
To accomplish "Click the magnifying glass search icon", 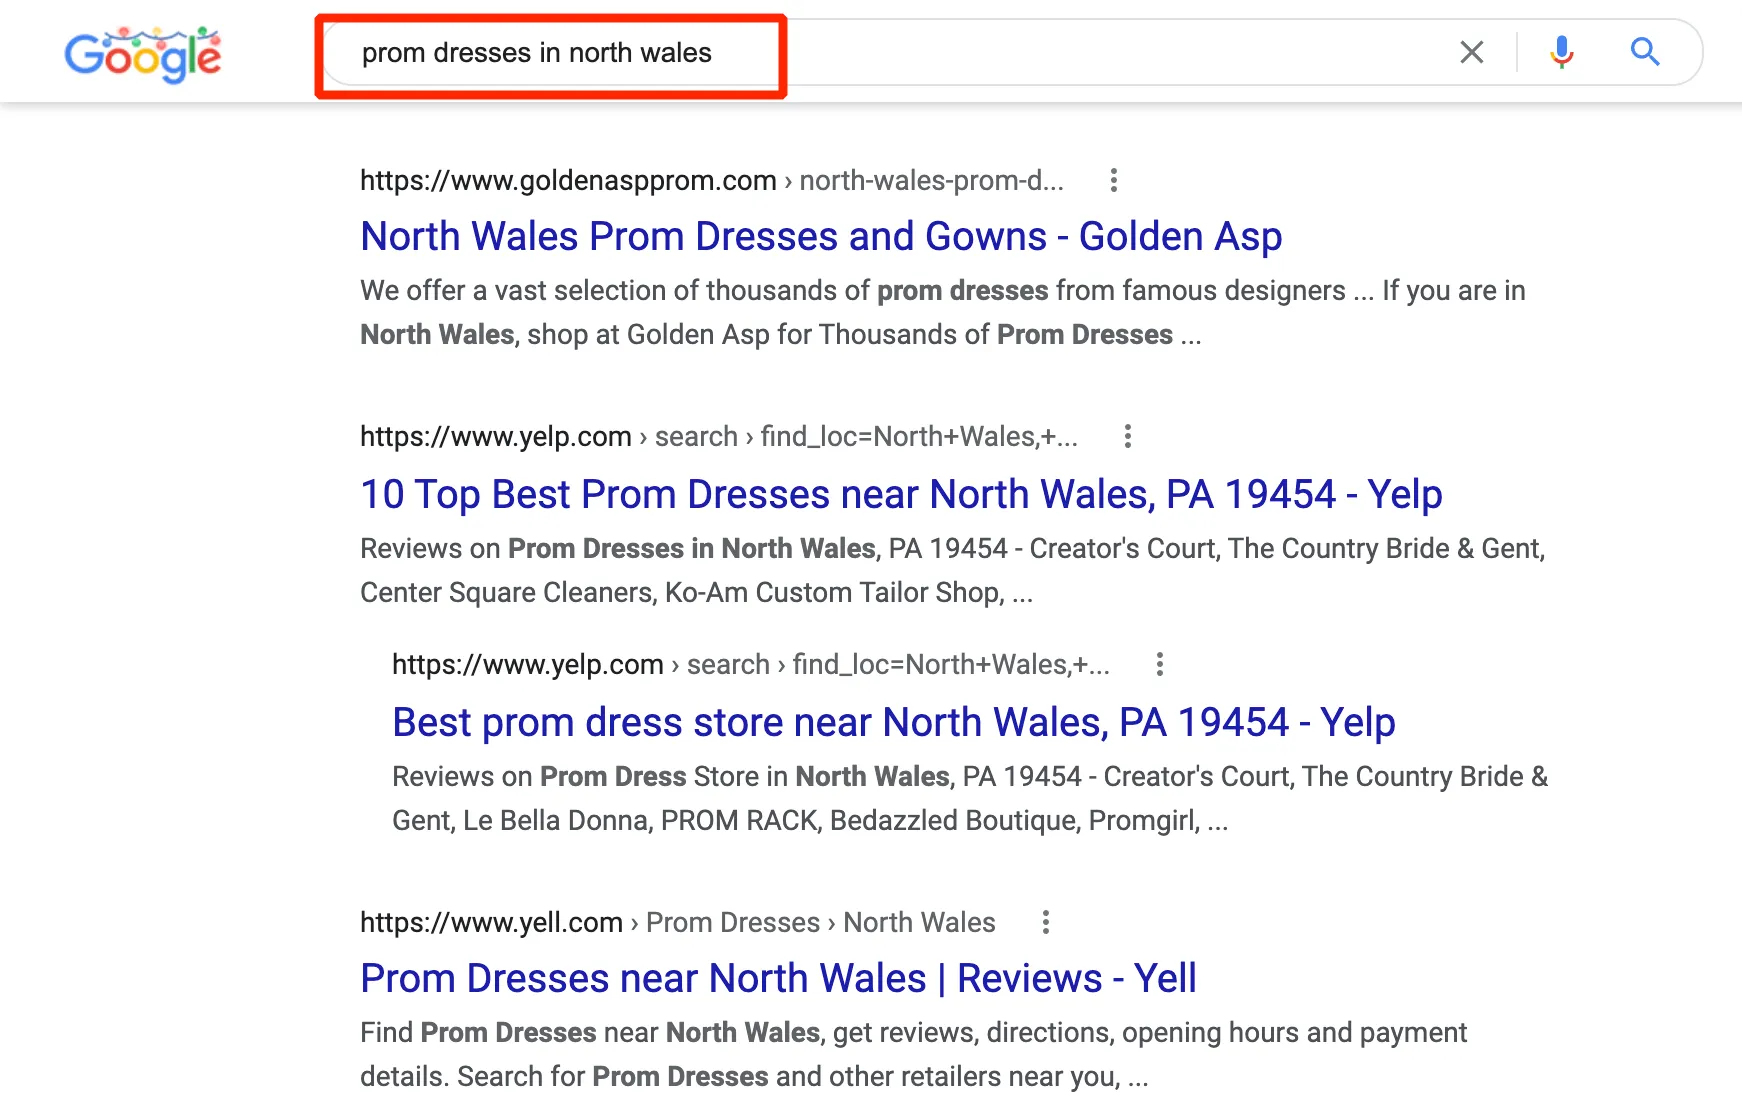I will point(1644,52).
